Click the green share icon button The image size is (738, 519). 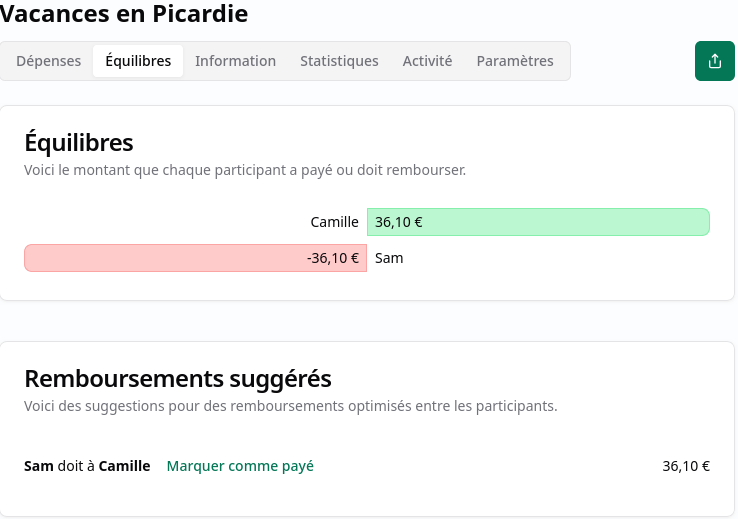pyautogui.click(x=714, y=61)
